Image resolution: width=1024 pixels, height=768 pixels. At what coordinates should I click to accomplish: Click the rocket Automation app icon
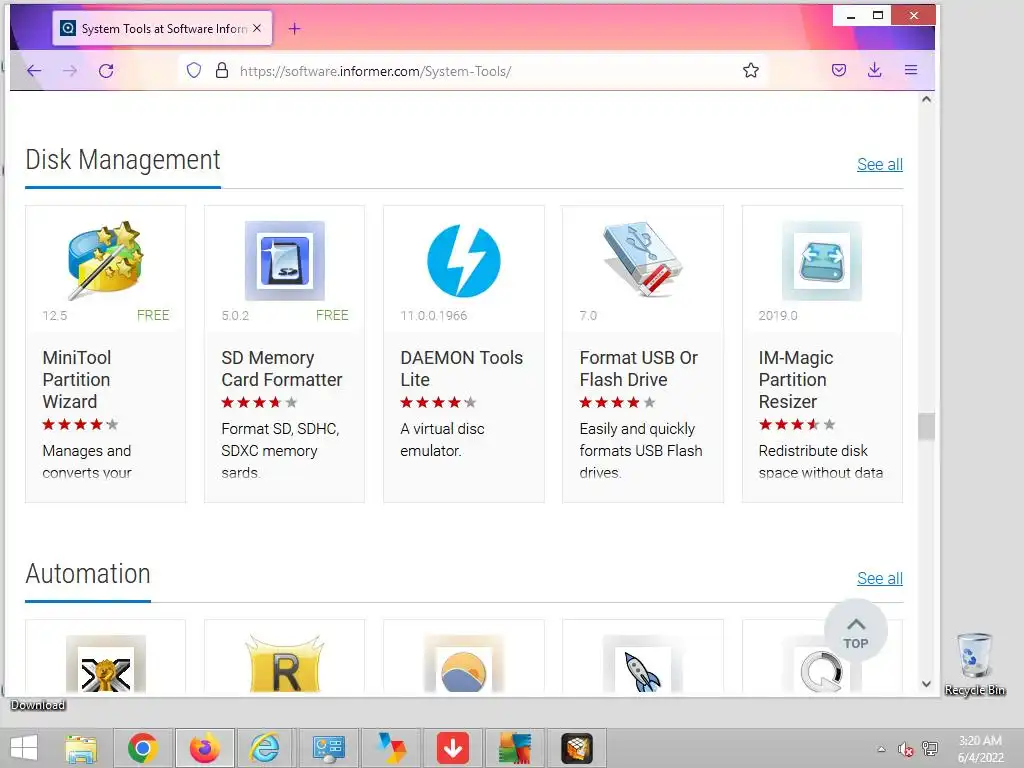pyautogui.click(x=643, y=665)
